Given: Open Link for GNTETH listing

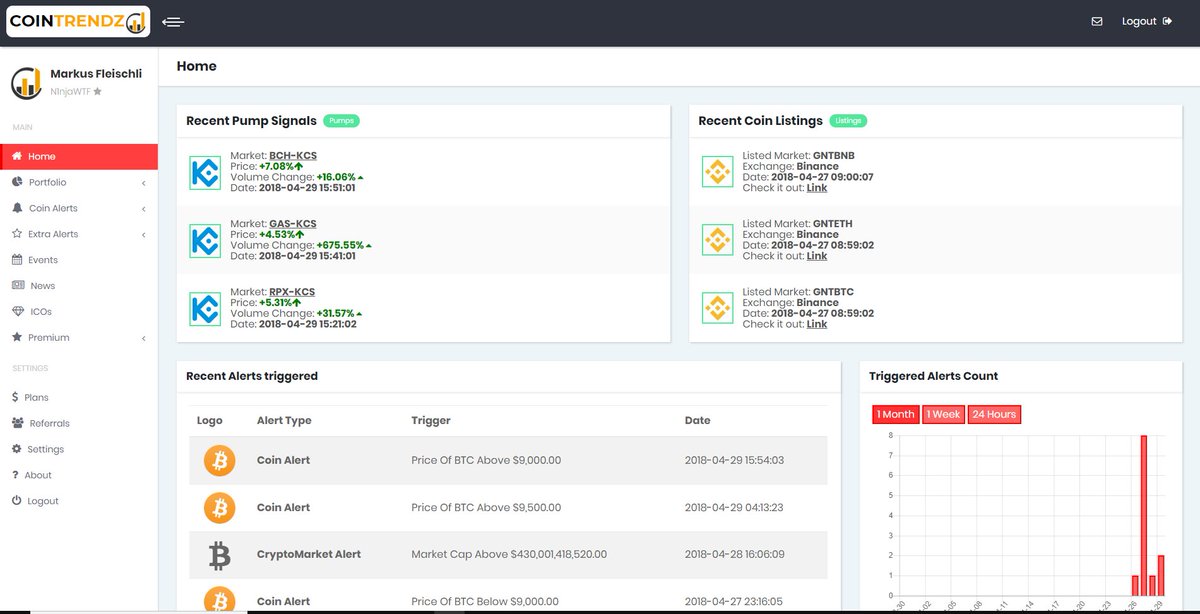Looking at the screenshot, I should [x=817, y=256].
